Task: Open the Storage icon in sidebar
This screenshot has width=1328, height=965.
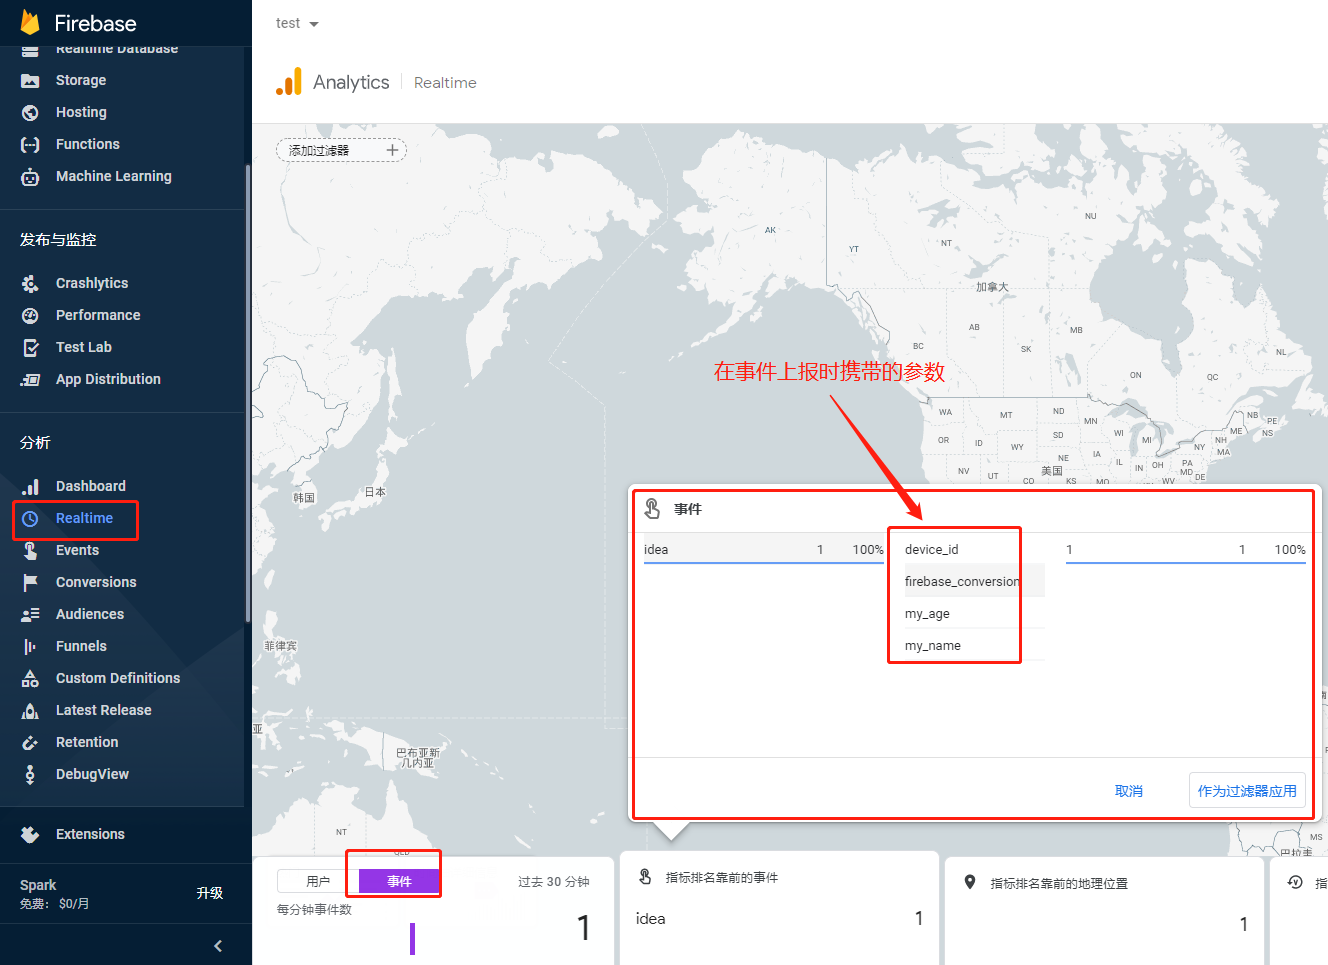Action: (x=30, y=80)
